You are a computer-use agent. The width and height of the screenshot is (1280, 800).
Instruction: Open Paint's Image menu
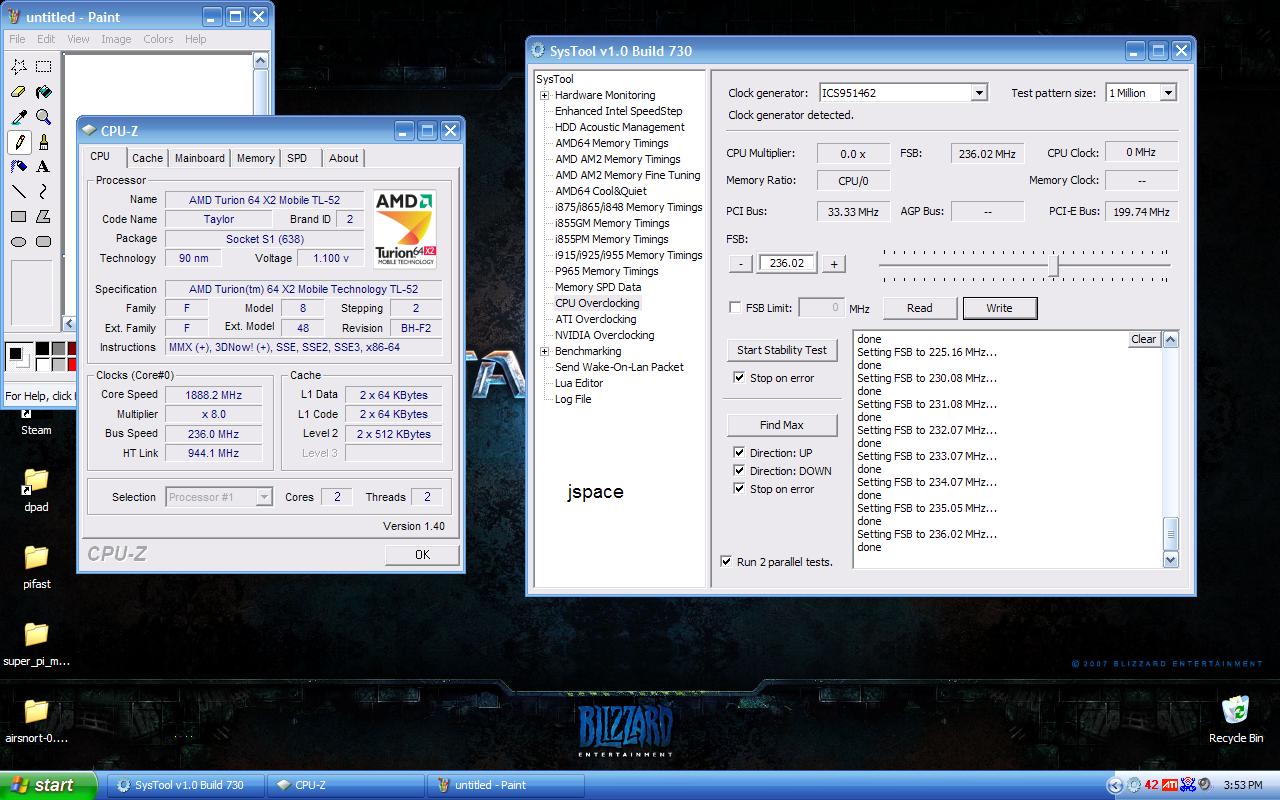coord(116,39)
